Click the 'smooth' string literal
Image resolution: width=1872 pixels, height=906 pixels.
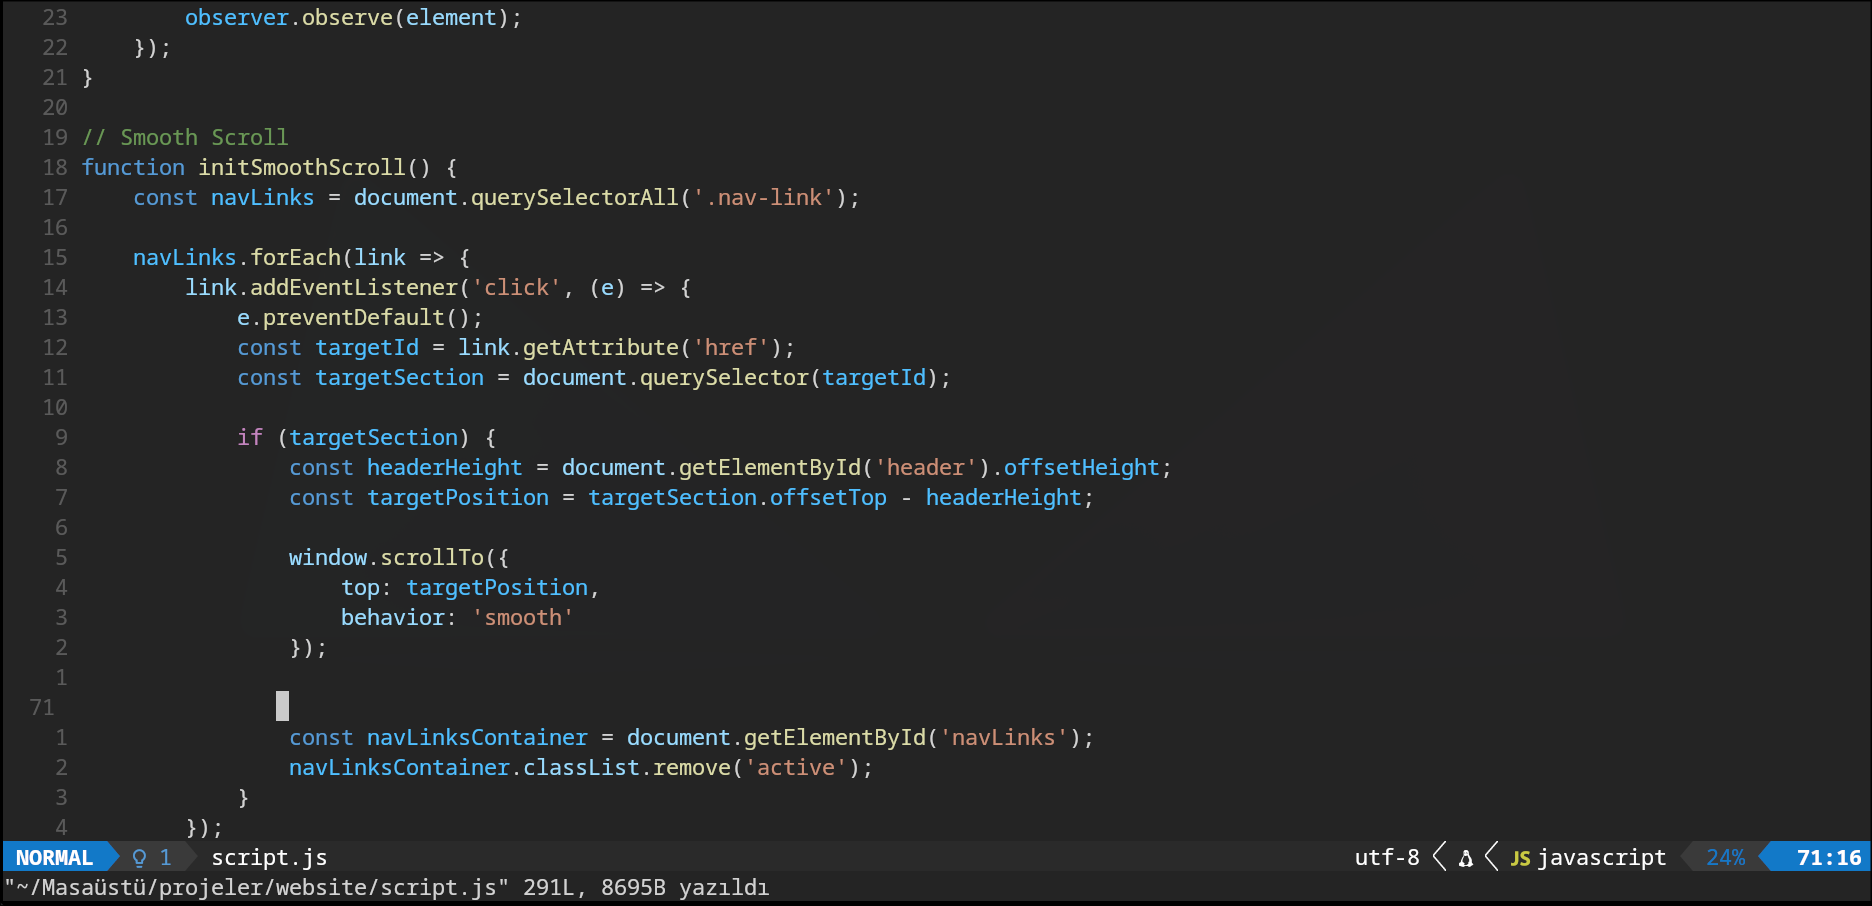(x=523, y=617)
